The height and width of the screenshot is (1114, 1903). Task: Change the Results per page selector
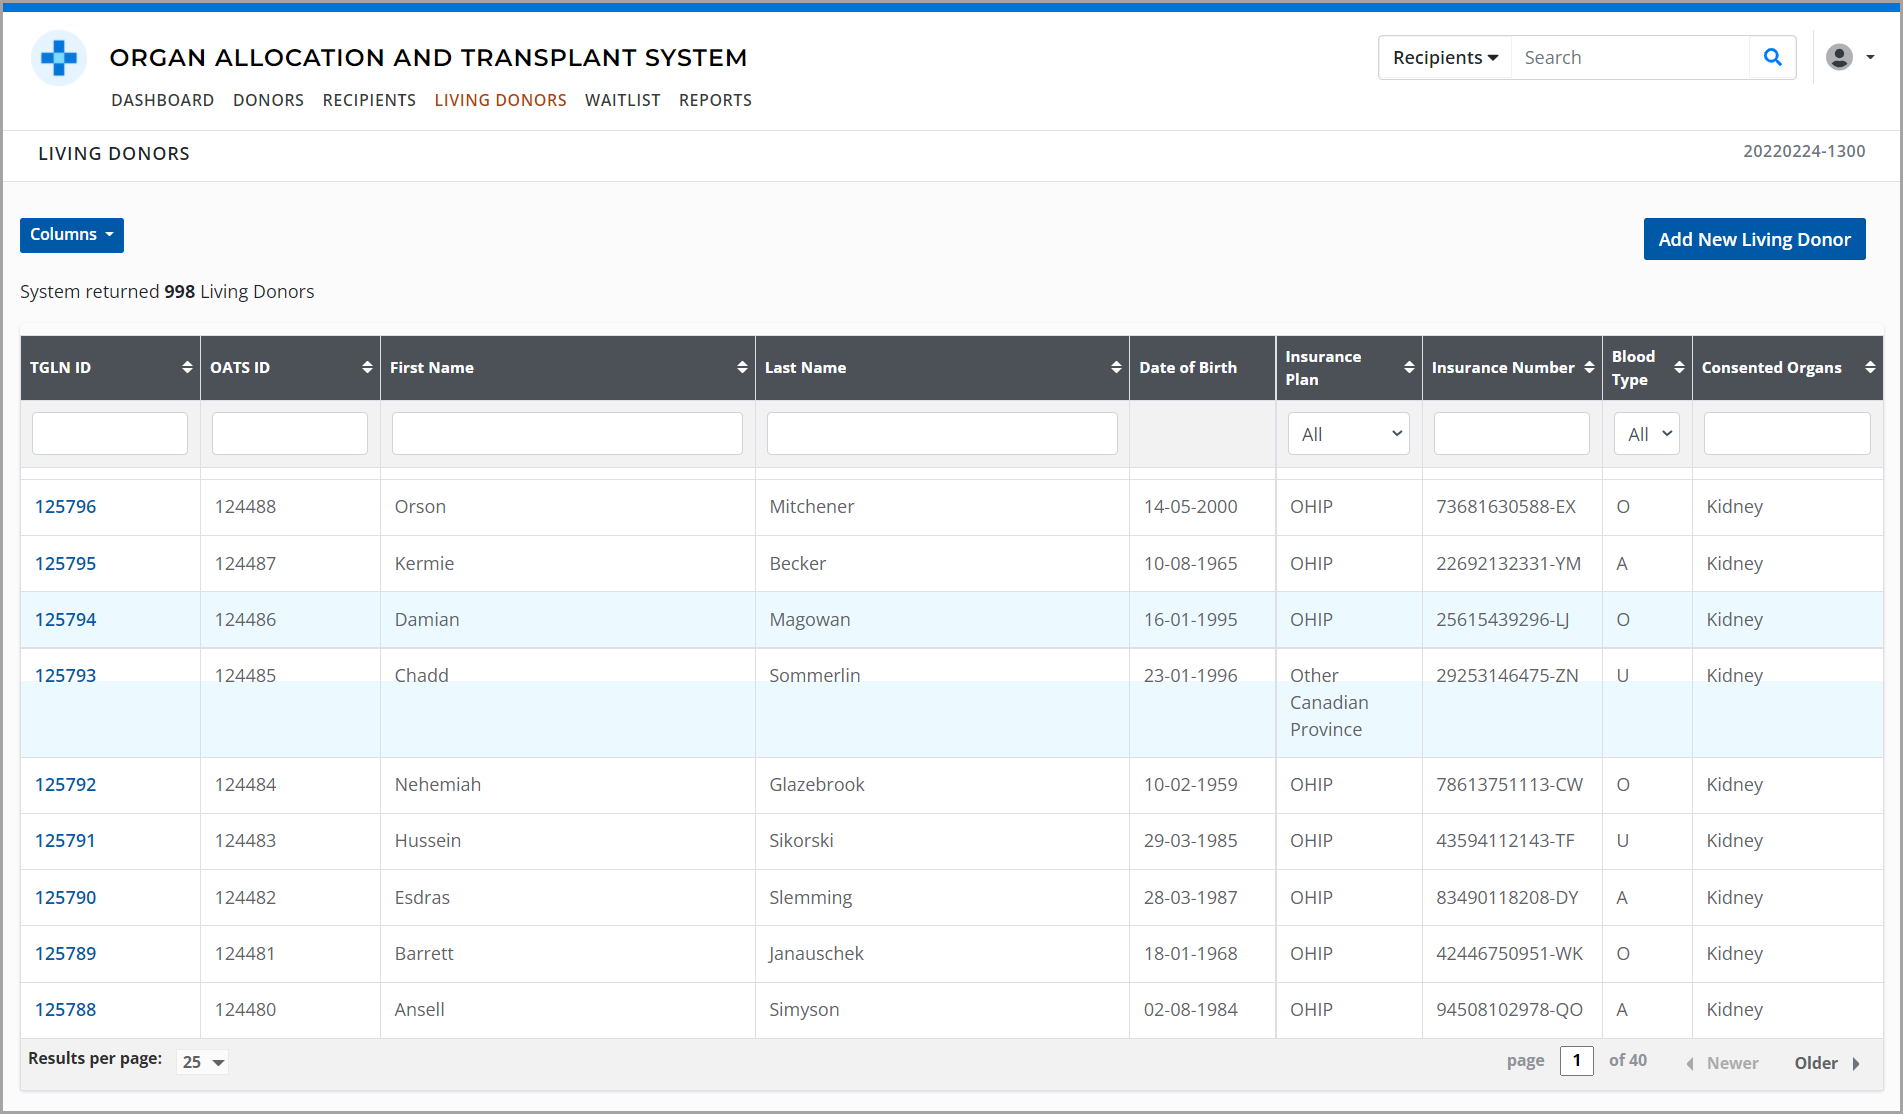202,1062
